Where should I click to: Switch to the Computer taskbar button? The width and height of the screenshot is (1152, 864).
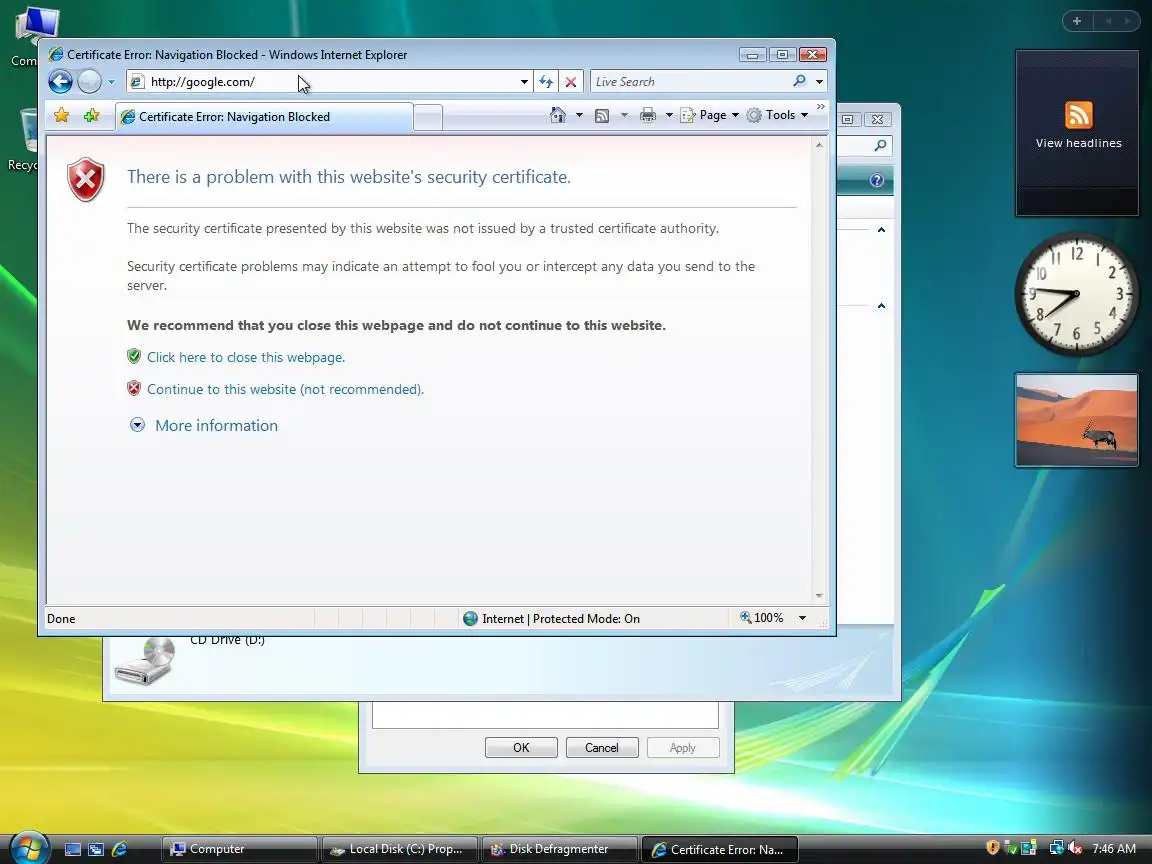click(x=240, y=849)
